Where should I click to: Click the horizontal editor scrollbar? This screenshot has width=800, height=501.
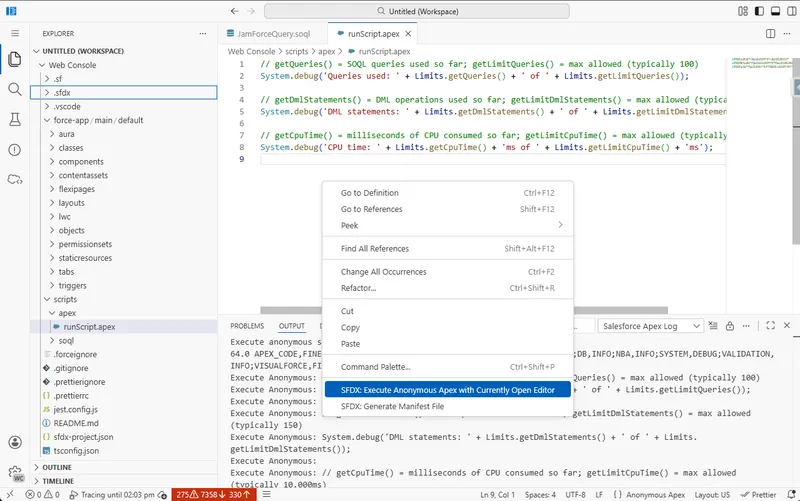pyautogui.click(x=464, y=310)
